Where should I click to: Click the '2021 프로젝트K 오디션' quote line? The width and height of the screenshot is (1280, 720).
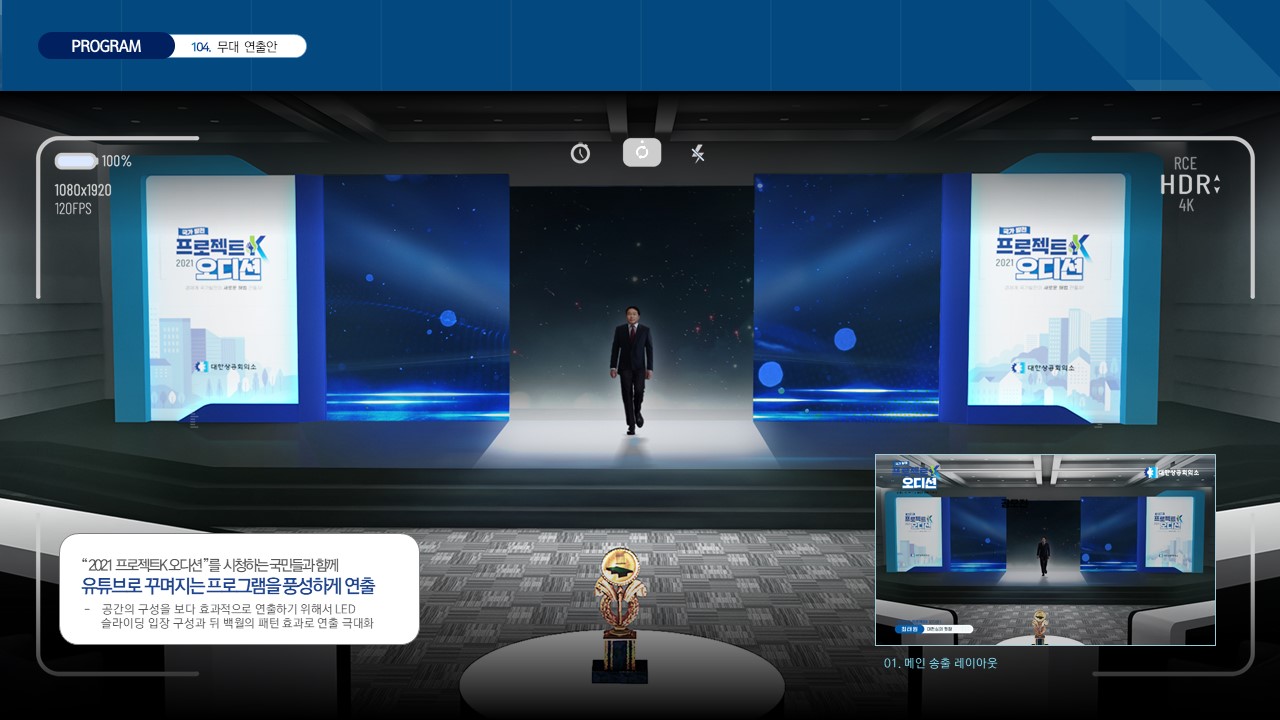210,565
